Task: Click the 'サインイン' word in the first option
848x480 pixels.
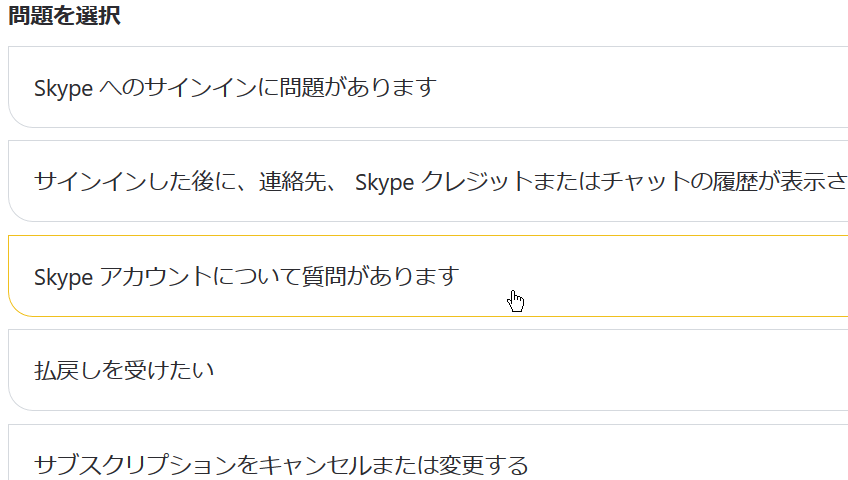Action: pos(201,88)
